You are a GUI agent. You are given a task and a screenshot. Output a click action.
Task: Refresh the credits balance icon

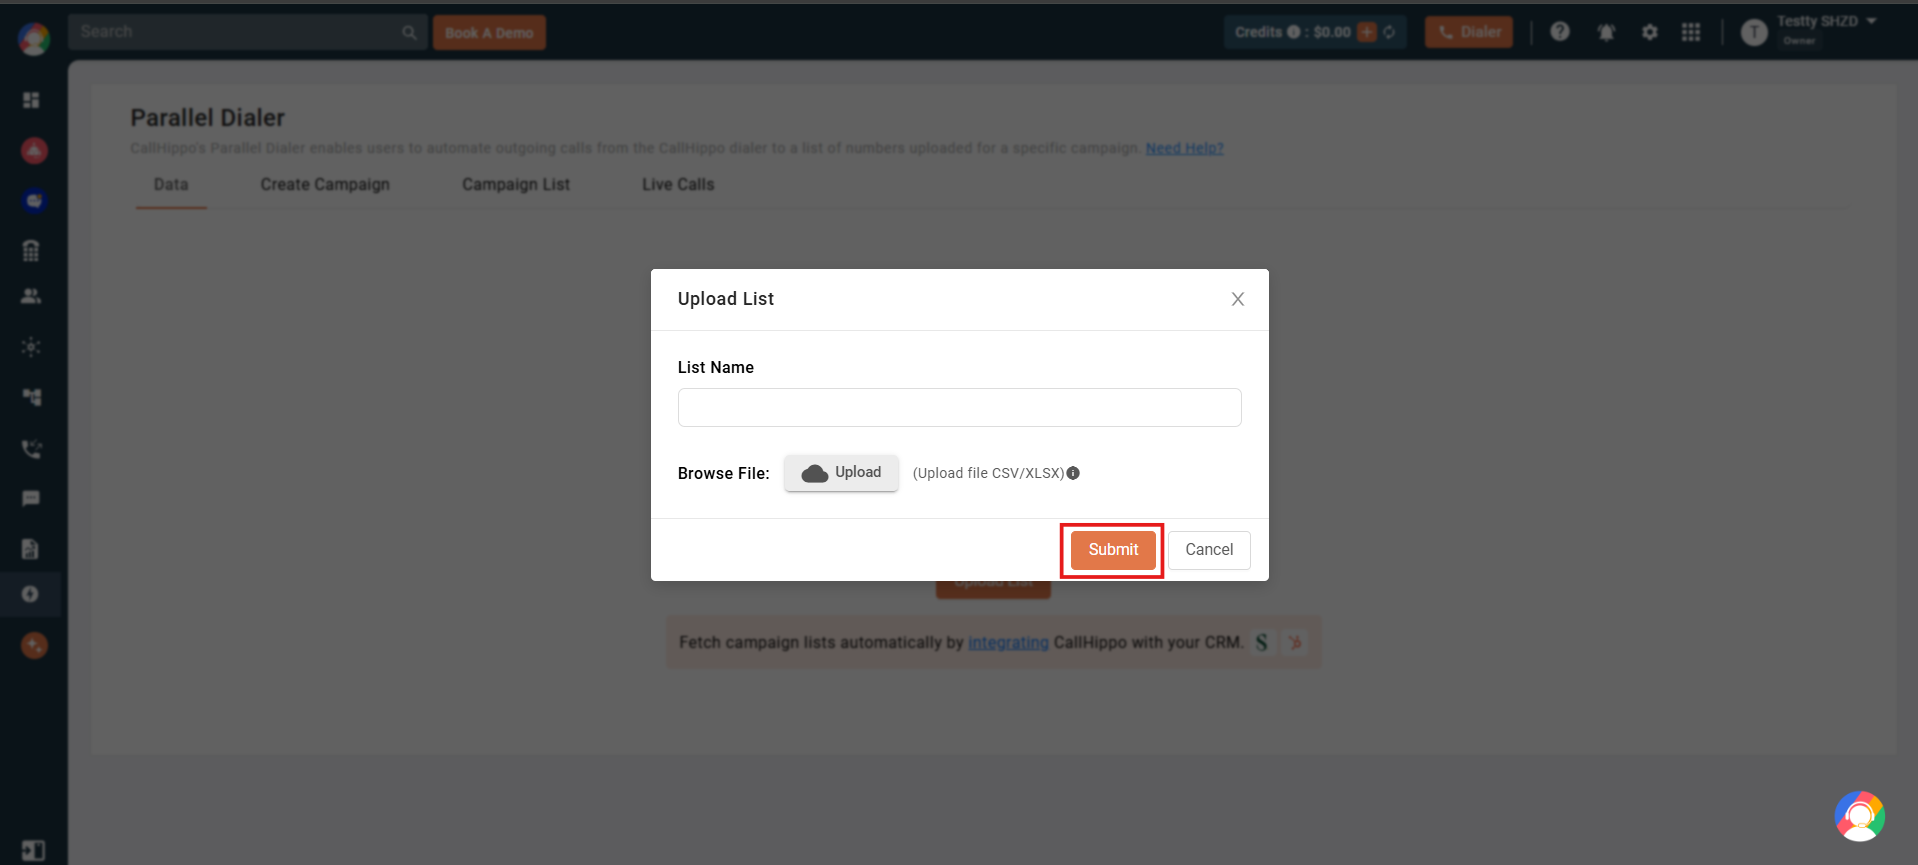click(1389, 32)
